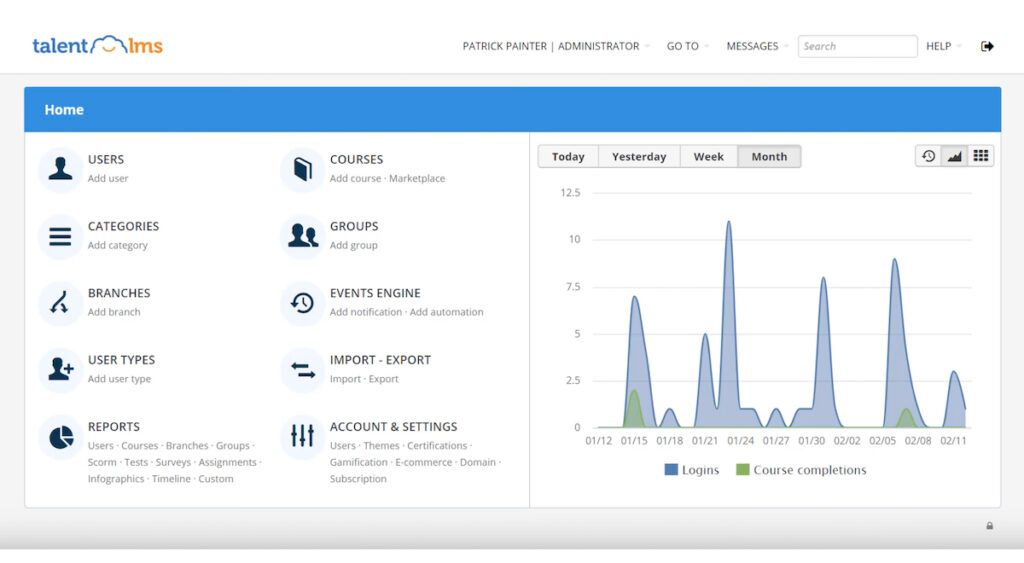
Task: Open the Groups people icon
Action: tap(302, 236)
